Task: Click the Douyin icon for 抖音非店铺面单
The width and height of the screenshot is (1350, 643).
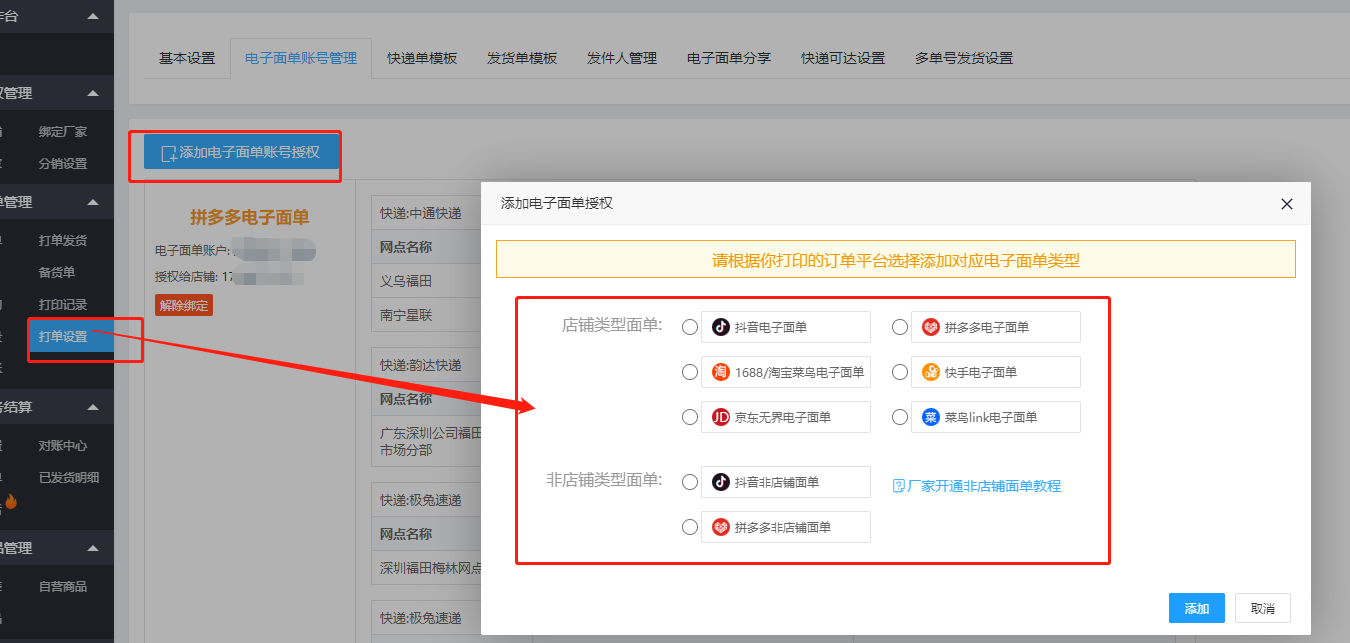Action: point(720,482)
